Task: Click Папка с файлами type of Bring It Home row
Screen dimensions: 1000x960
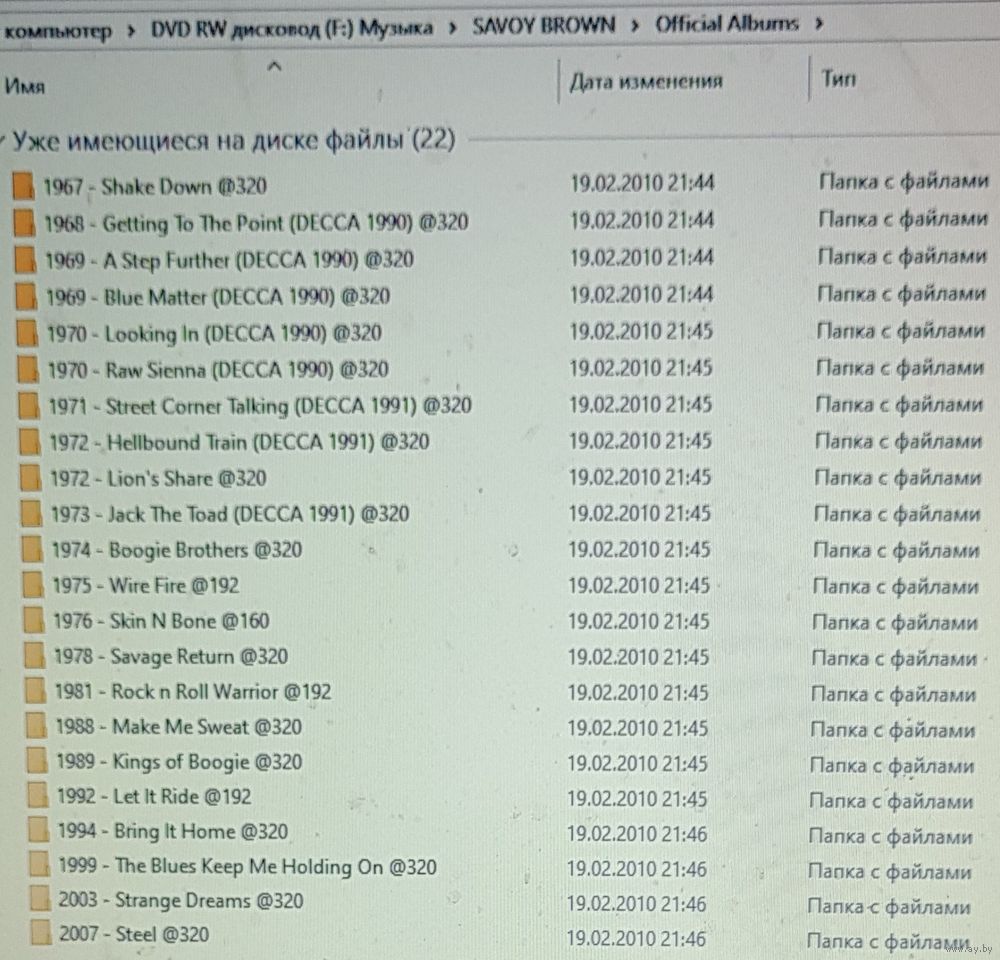Action: 891,835
